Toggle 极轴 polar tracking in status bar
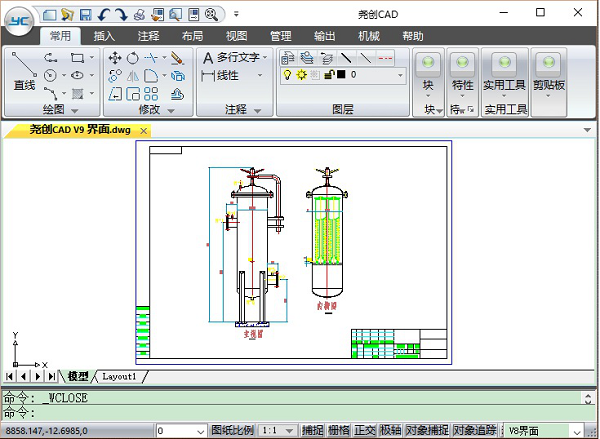The width and height of the screenshot is (600, 439). click(x=391, y=430)
